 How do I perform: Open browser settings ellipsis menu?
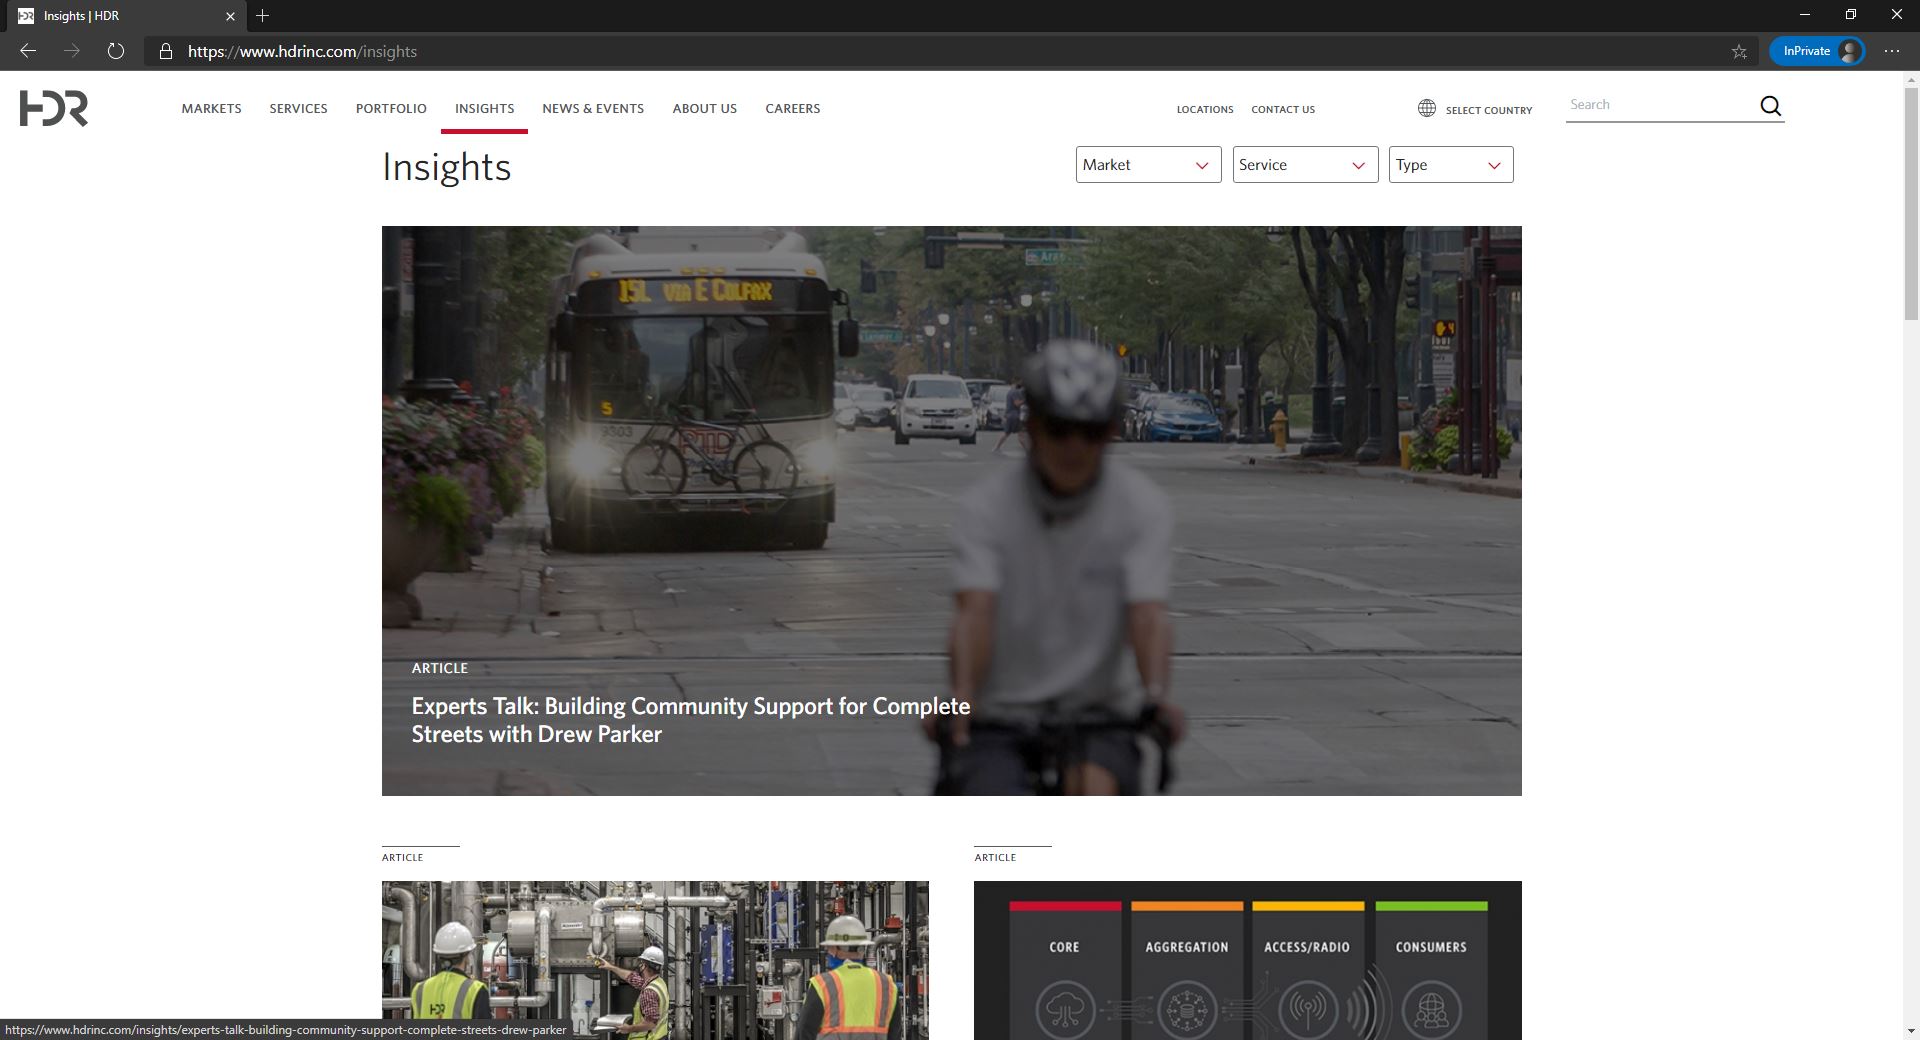click(x=1891, y=51)
